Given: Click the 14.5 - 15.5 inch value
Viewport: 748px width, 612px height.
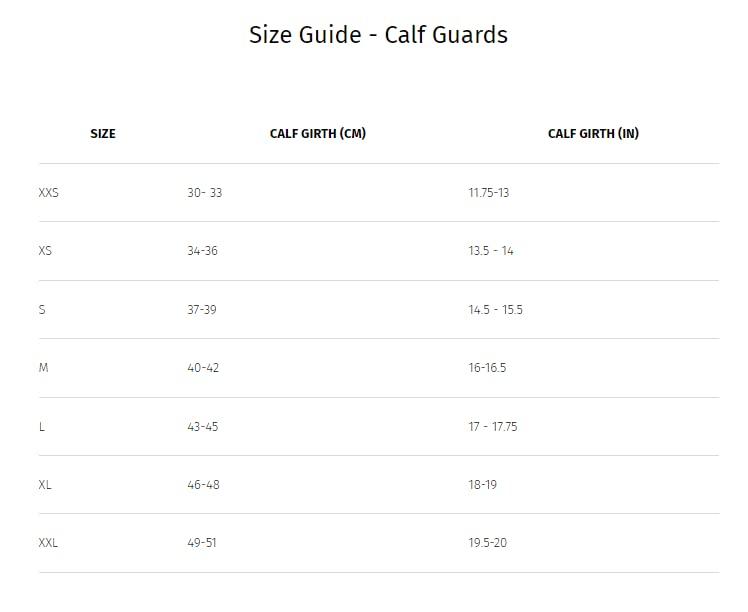Looking at the screenshot, I should click(x=495, y=310).
